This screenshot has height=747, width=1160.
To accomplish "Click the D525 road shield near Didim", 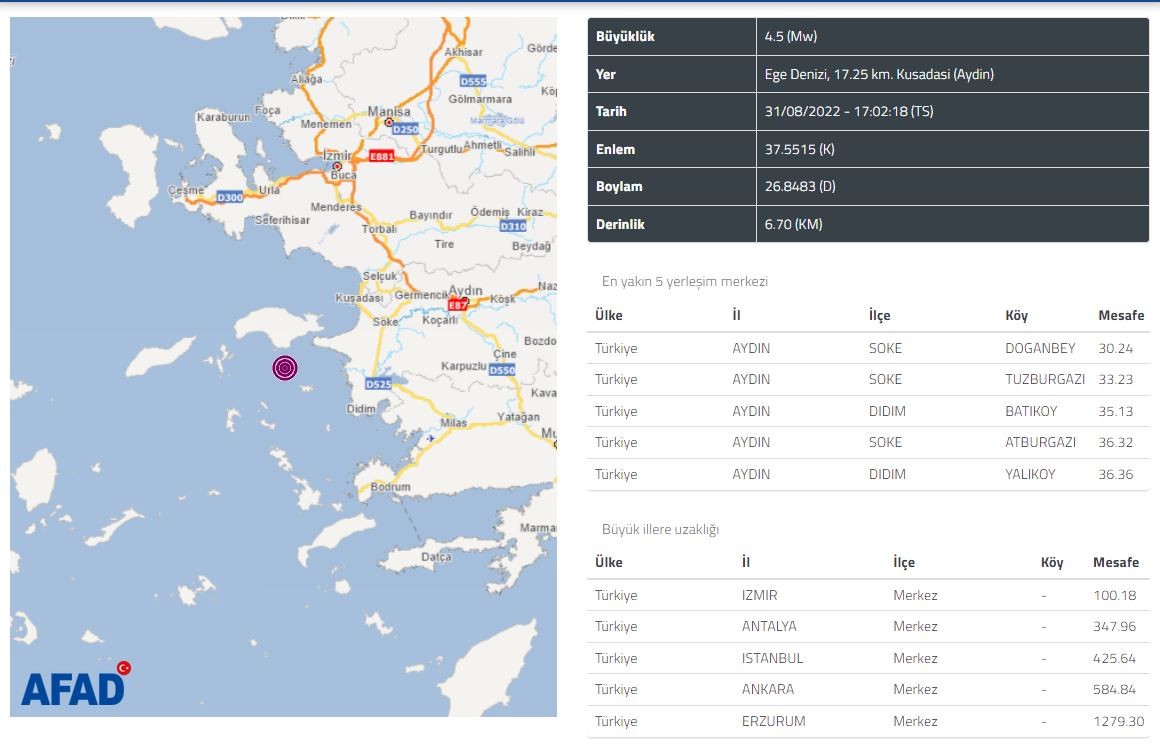I will coord(378,383).
